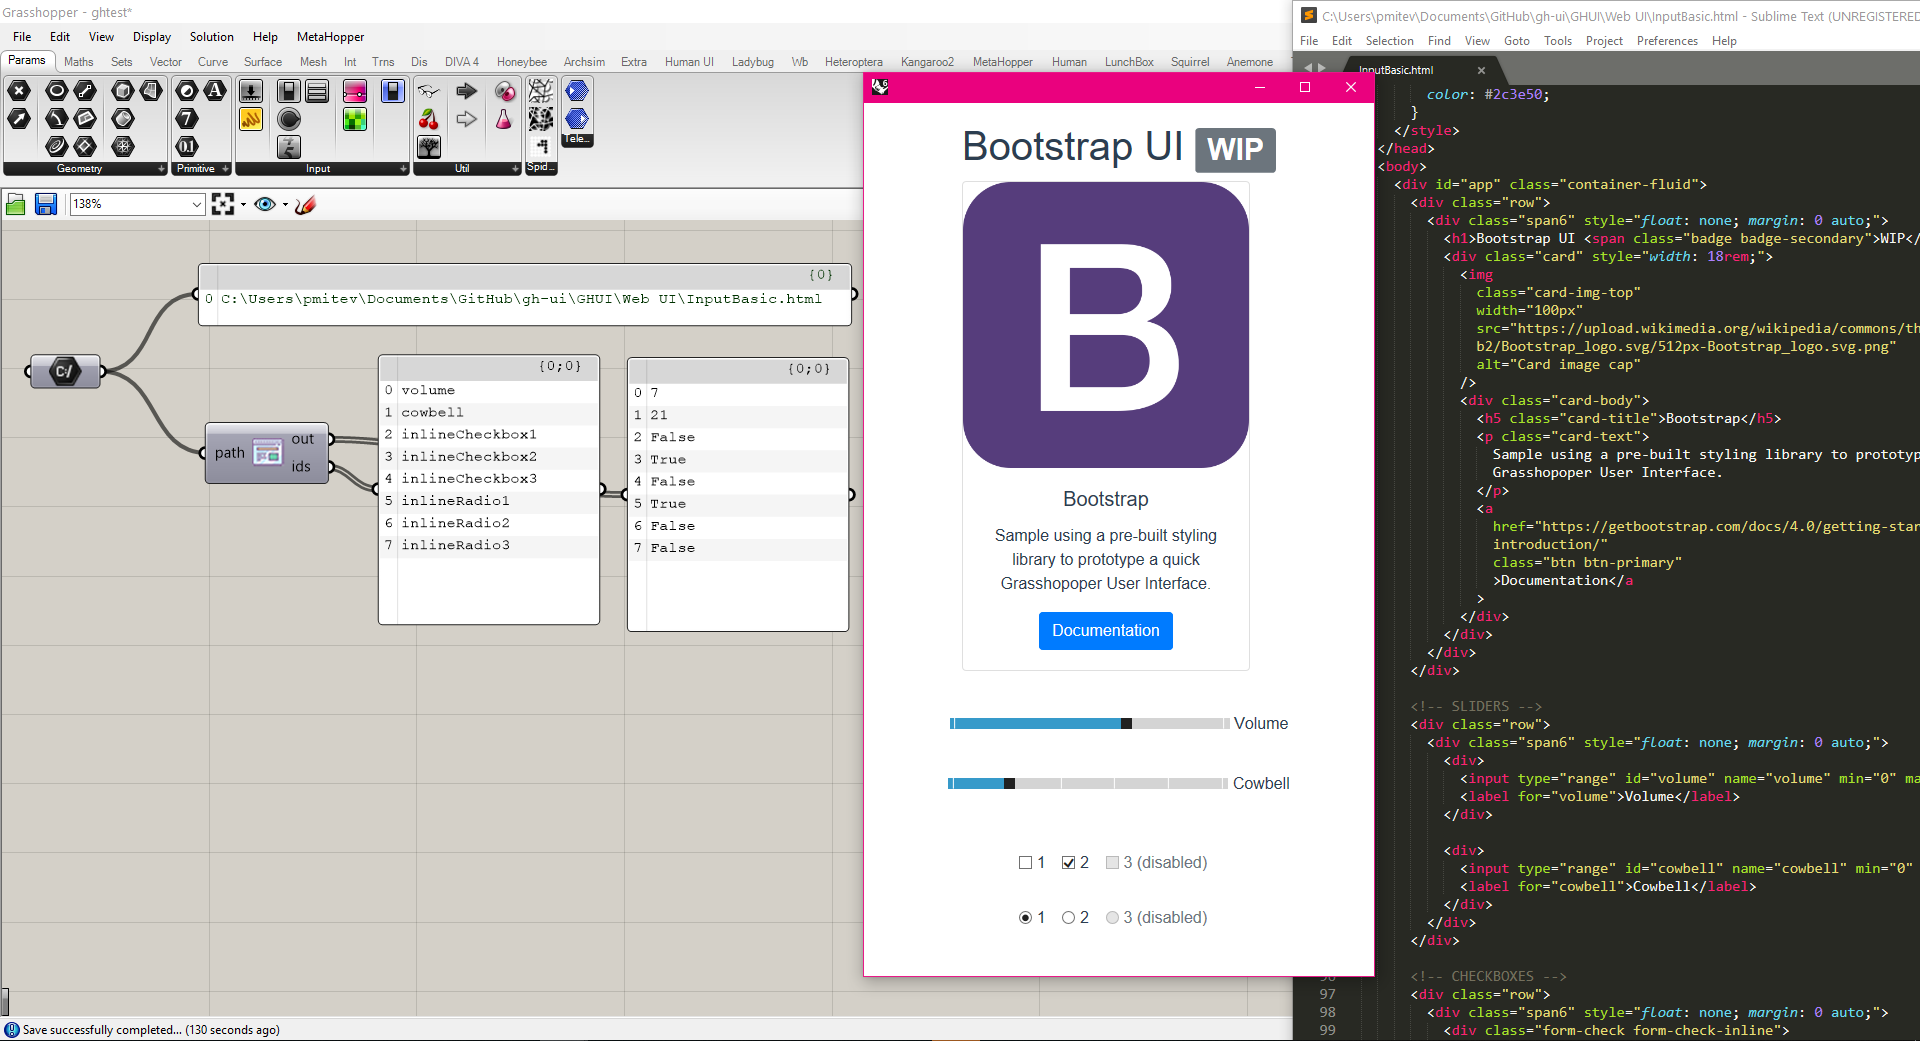Open Grasshopper Display menu

coord(152,37)
